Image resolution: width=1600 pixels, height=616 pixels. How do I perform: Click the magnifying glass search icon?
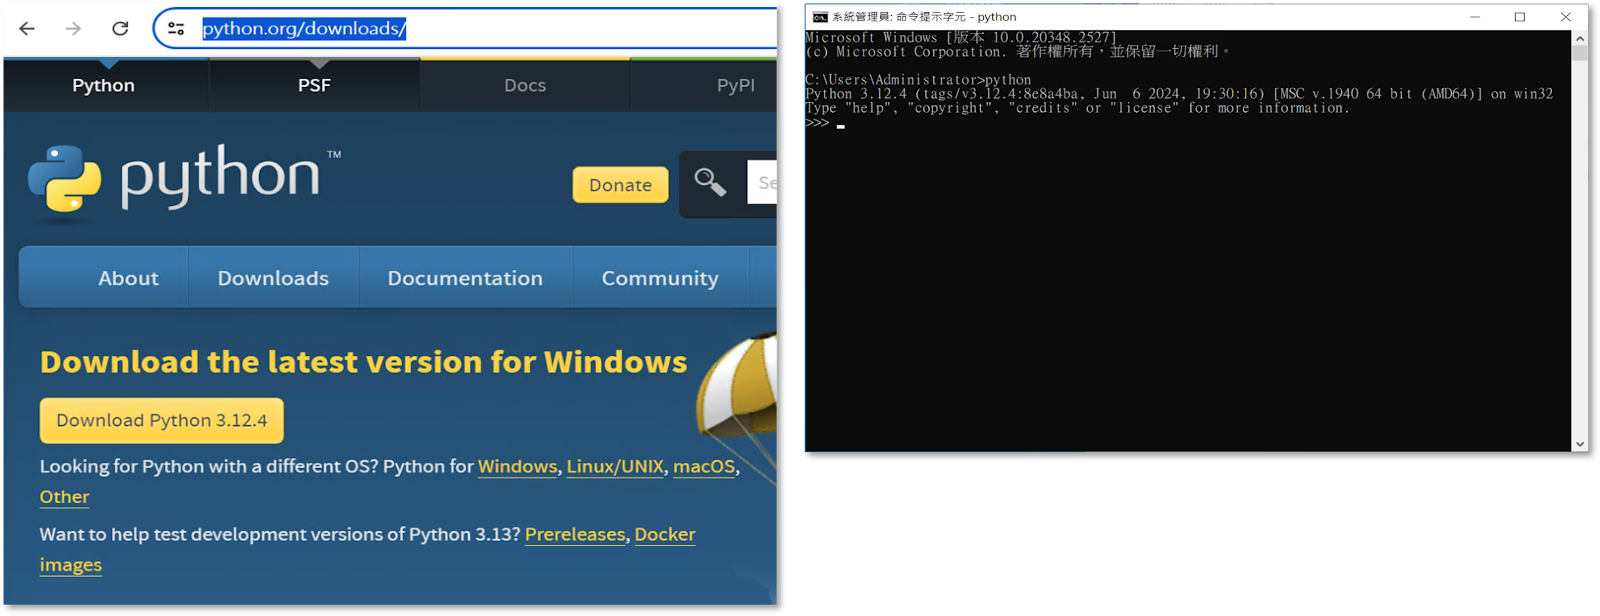(710, 182)
